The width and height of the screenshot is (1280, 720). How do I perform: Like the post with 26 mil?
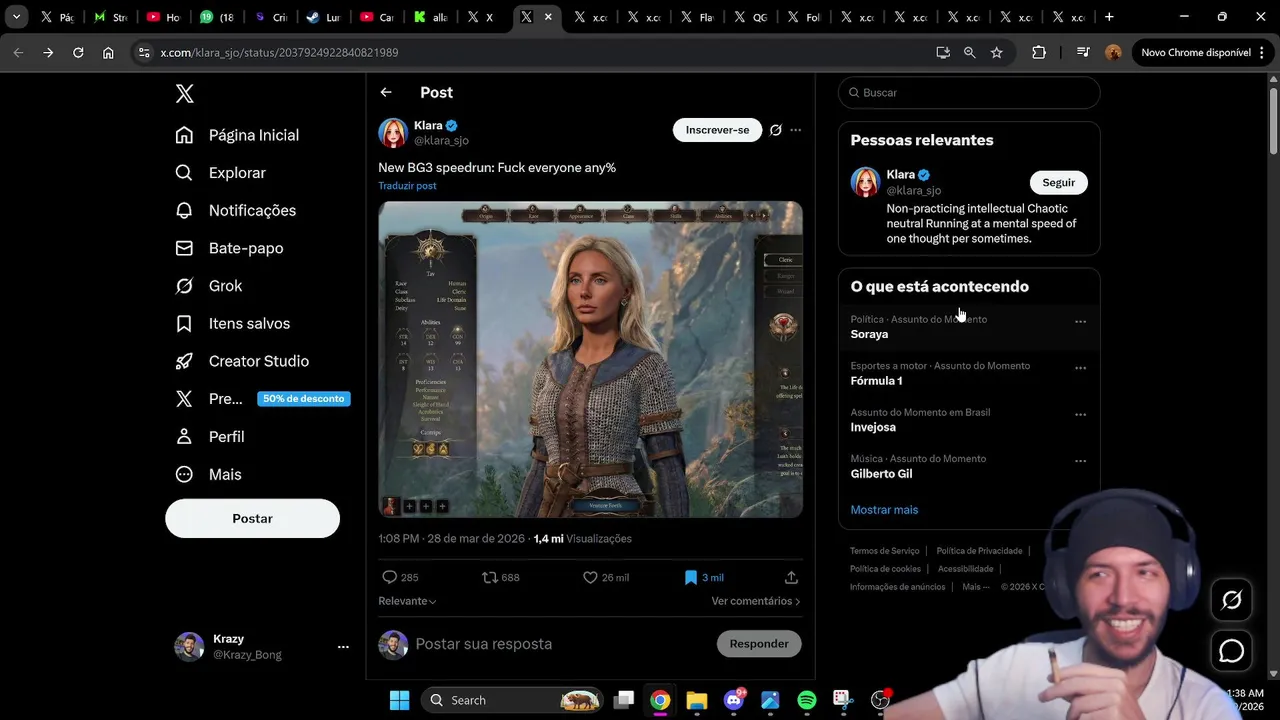(x=590, y=577)
